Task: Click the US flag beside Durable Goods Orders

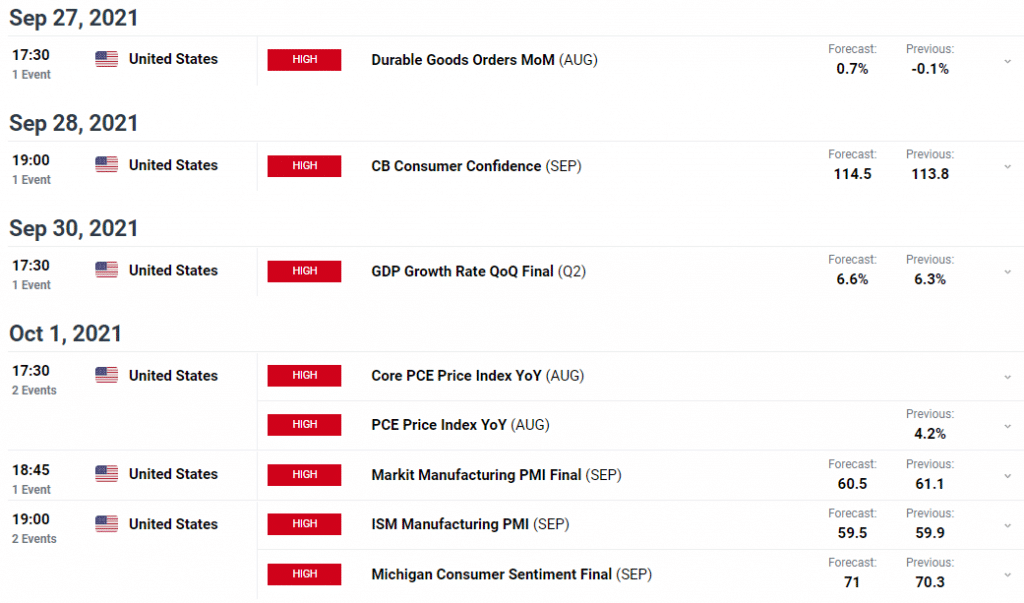Action: [106, 59]
